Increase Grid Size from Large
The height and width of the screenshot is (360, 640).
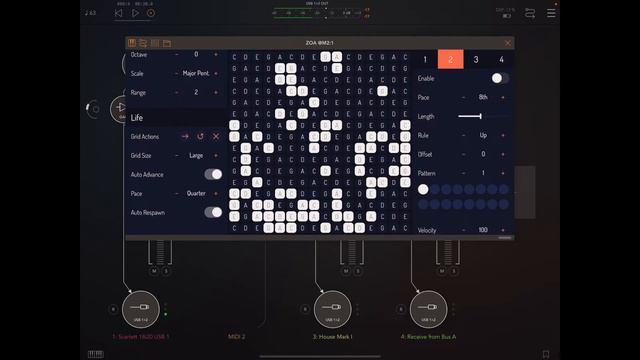pyautogui.click(x=216, y=156)
